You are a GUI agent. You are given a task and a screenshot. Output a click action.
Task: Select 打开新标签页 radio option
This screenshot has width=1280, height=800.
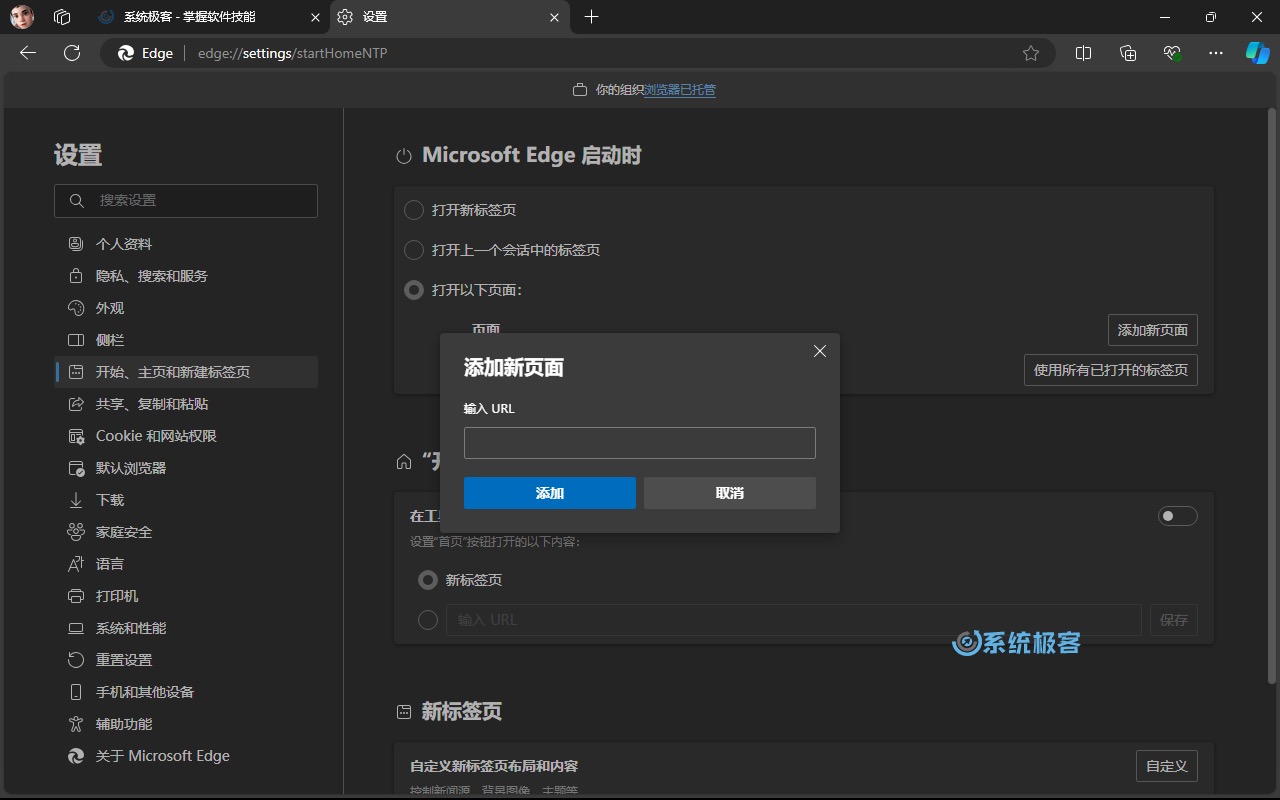coord(414,210)
